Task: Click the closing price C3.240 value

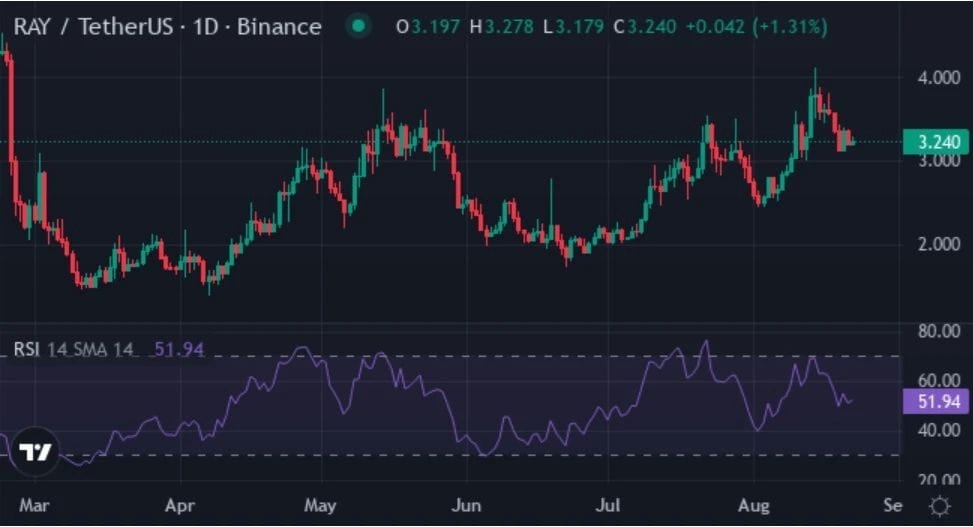Action: (645, 27)
